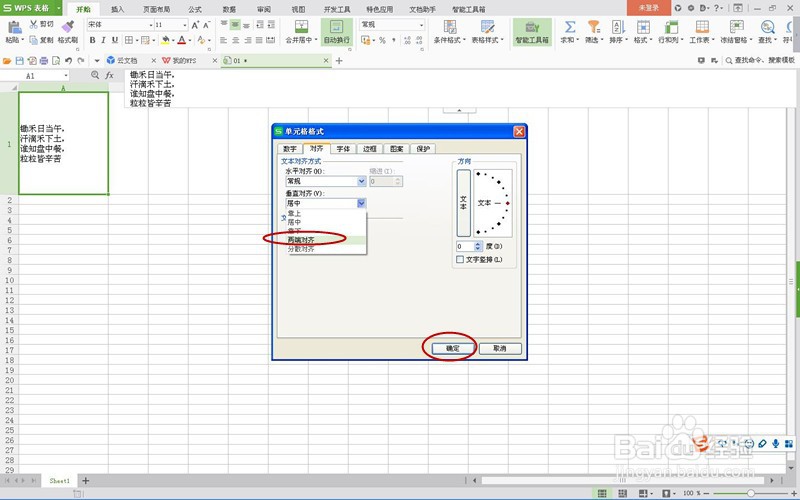Toggle align text left in ribbon

point(224,40)
